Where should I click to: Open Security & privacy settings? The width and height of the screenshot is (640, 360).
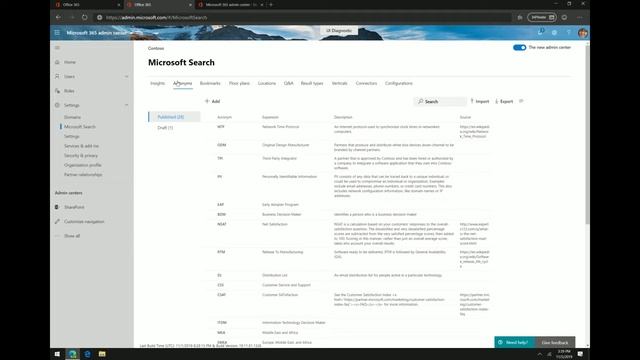pos(81,156)
